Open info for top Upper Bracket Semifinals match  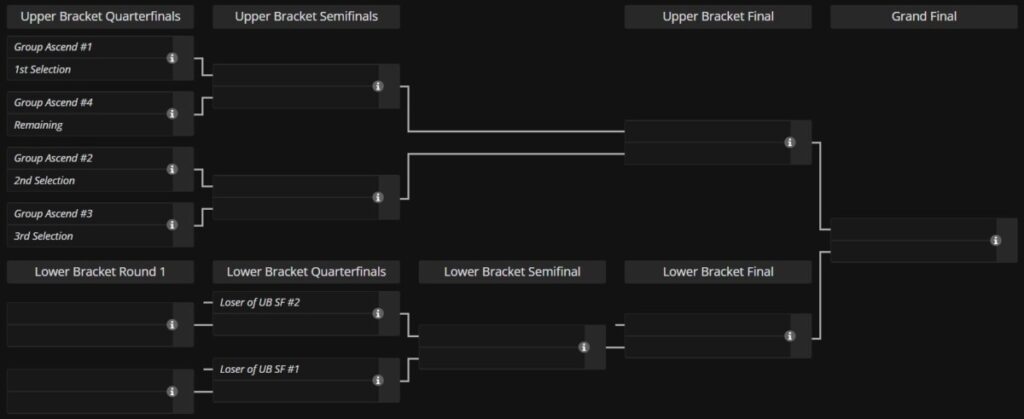tap(378, 86)
